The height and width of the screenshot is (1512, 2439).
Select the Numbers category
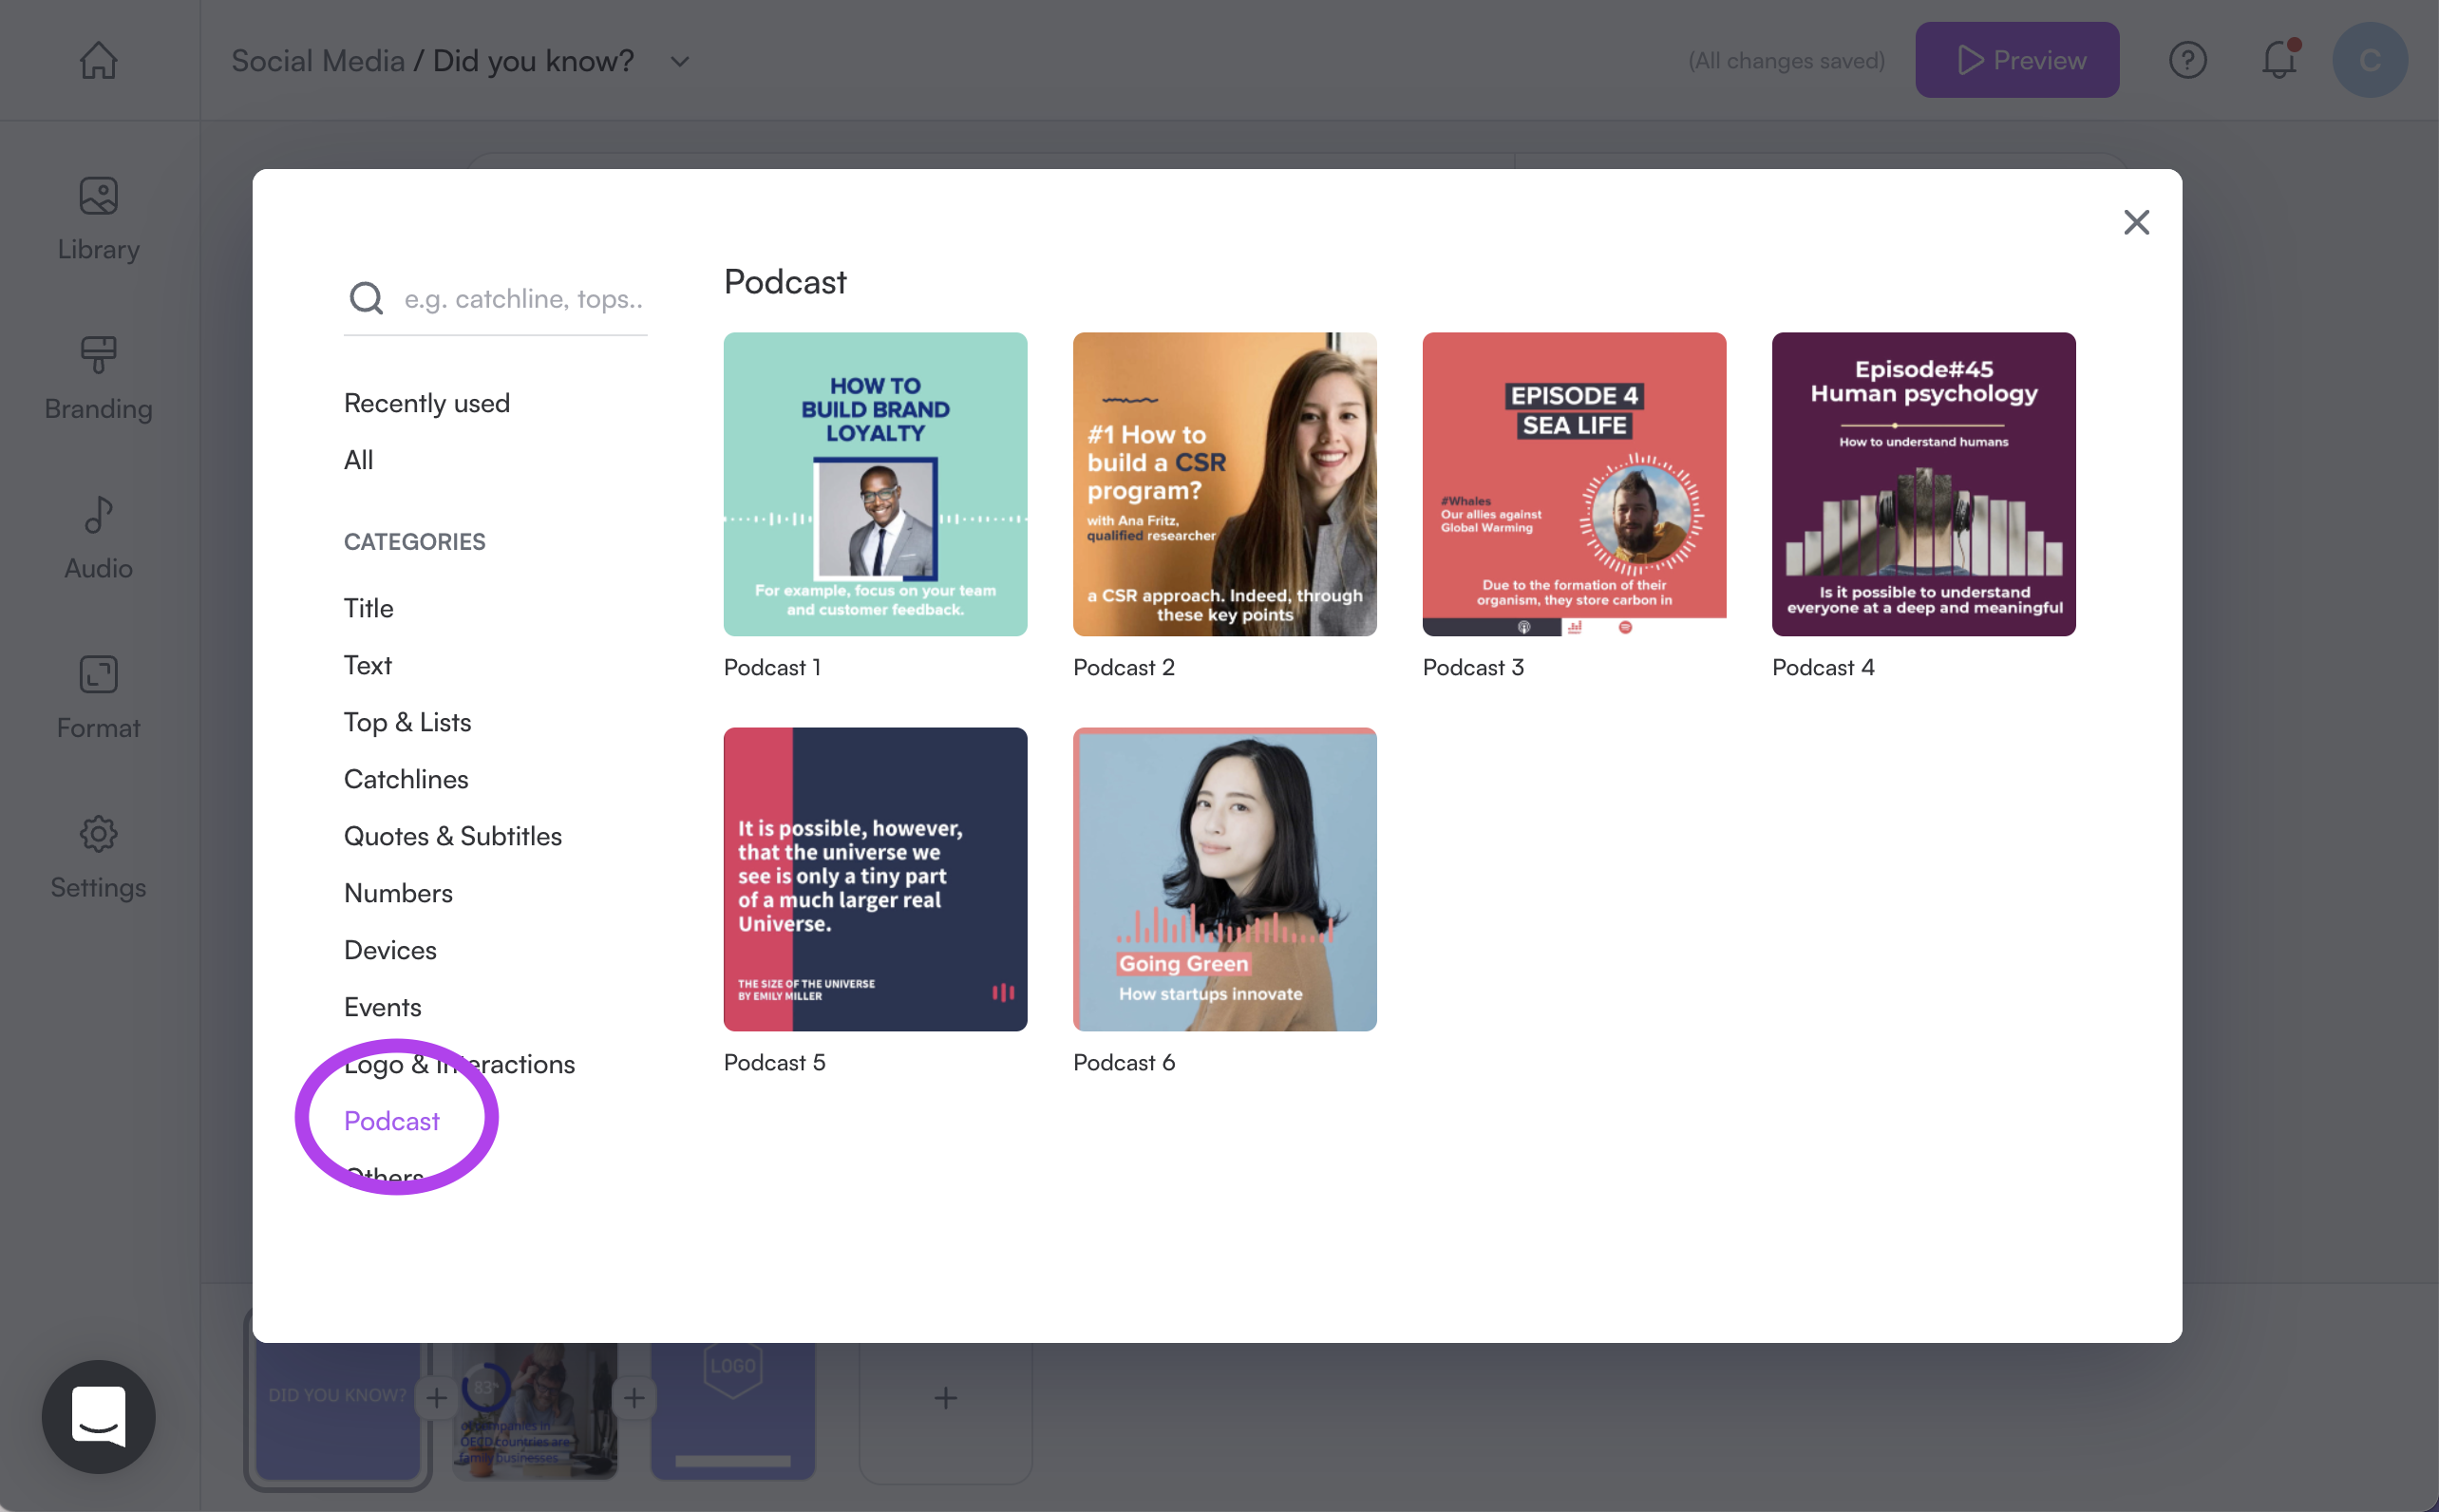point(398,893)
